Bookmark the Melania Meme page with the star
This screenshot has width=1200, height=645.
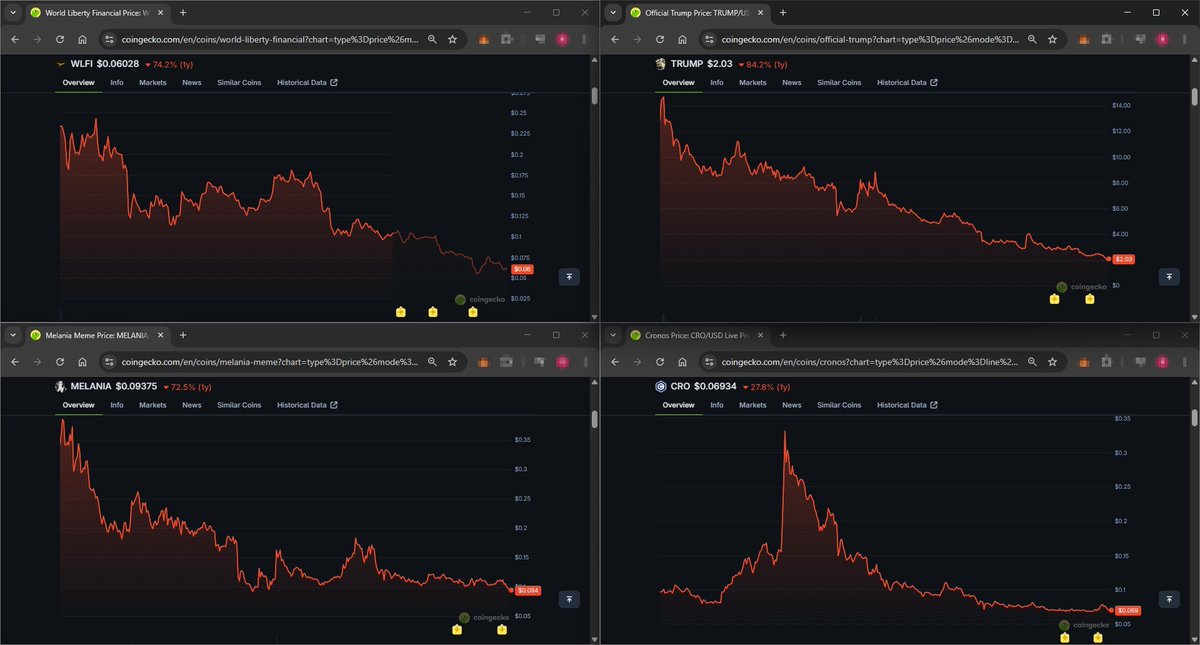coord(452,361)
